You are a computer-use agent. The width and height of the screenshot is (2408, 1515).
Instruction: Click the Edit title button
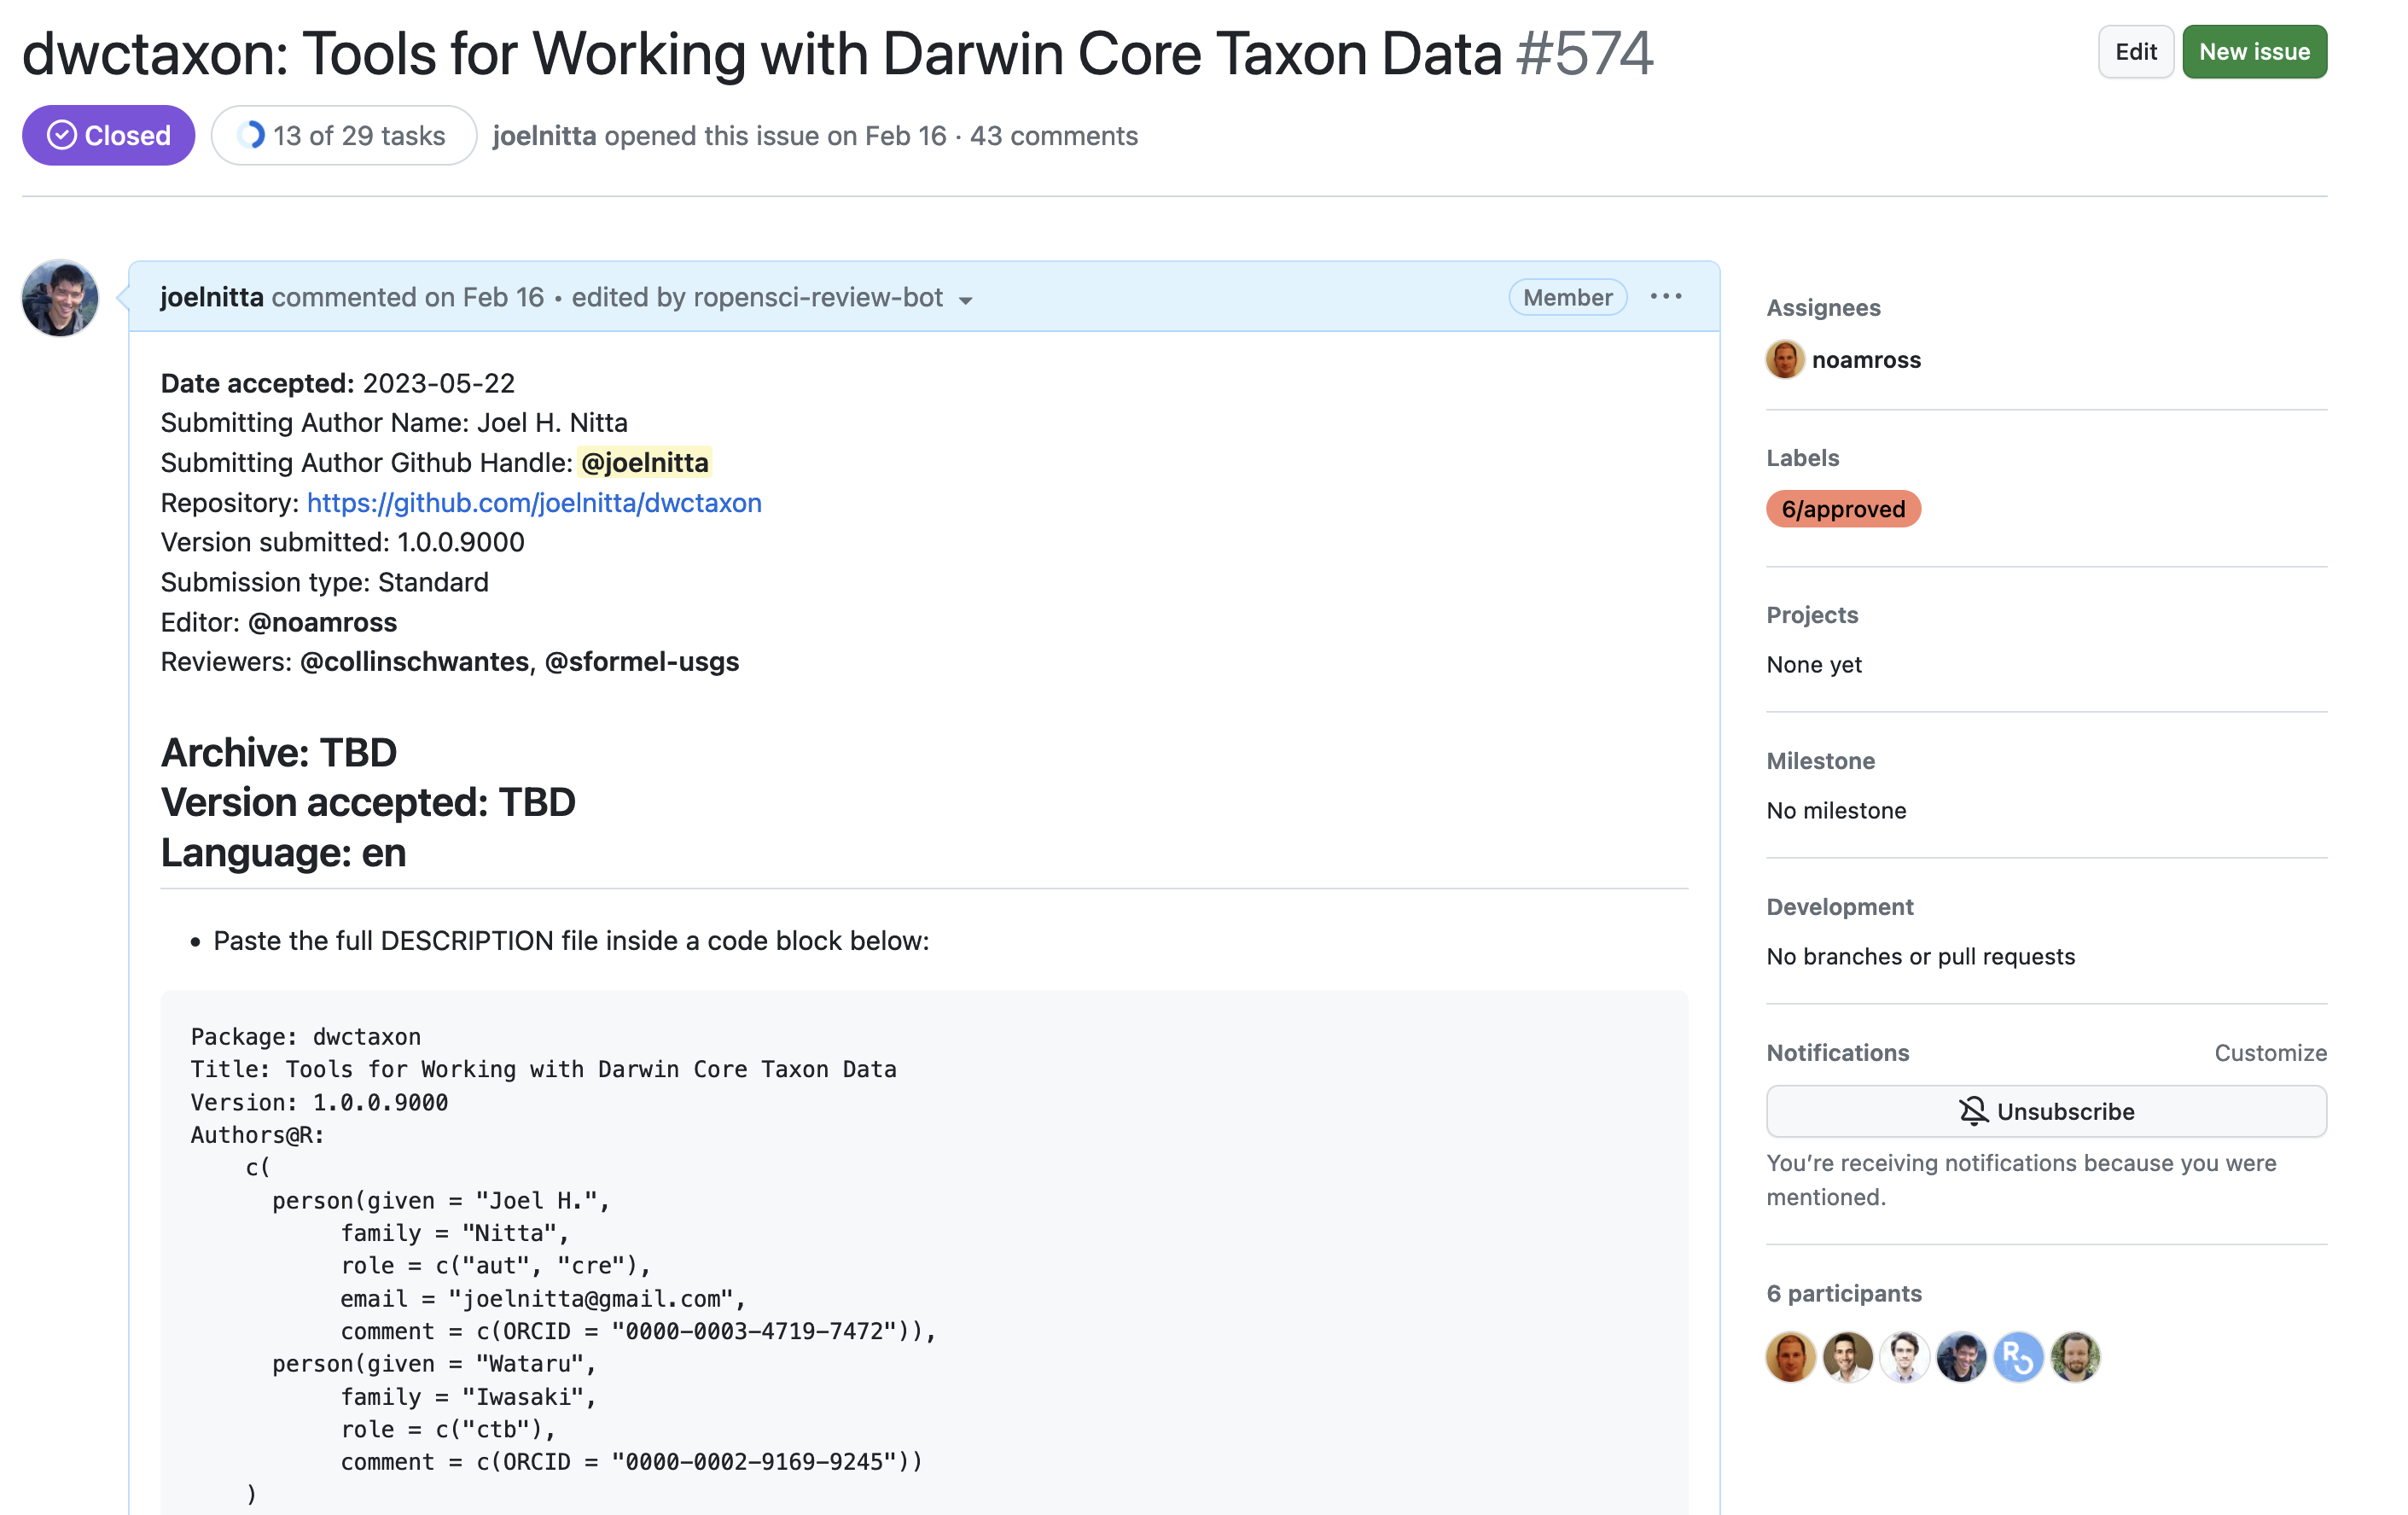coord(2135,52)
